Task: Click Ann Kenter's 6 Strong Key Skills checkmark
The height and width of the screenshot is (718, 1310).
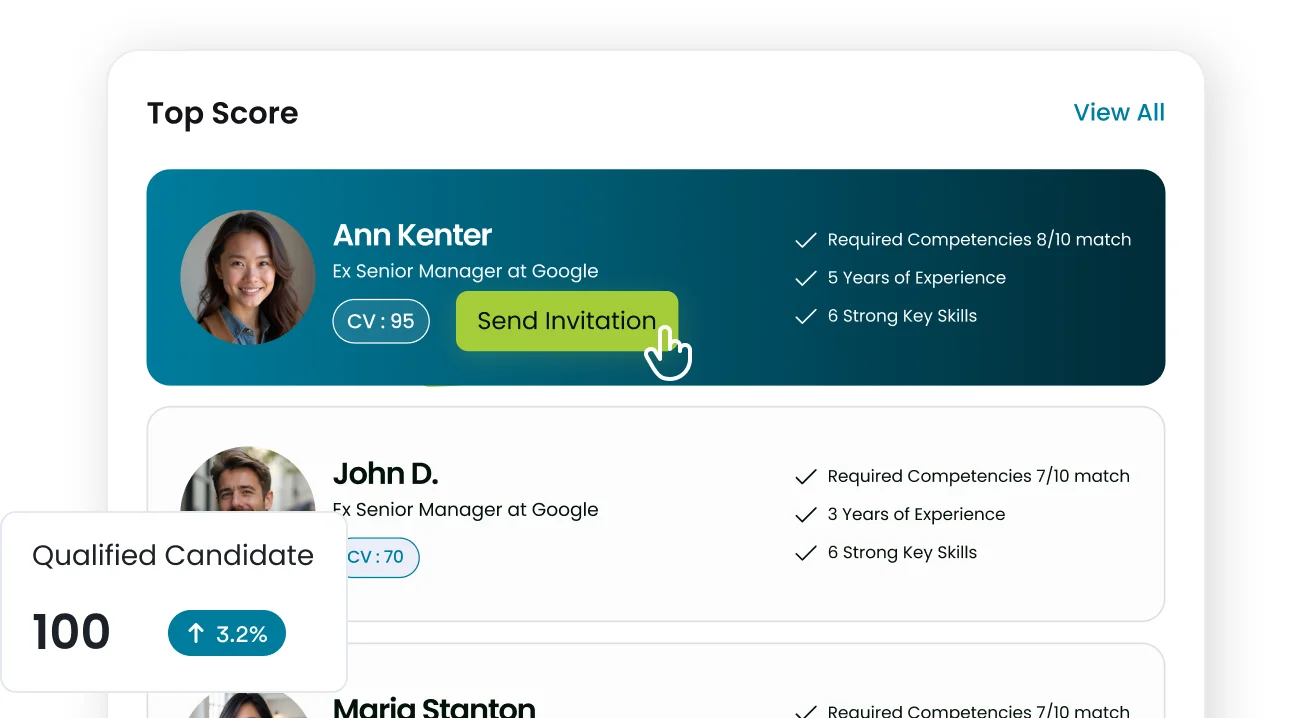Action: tap(806, 316)
